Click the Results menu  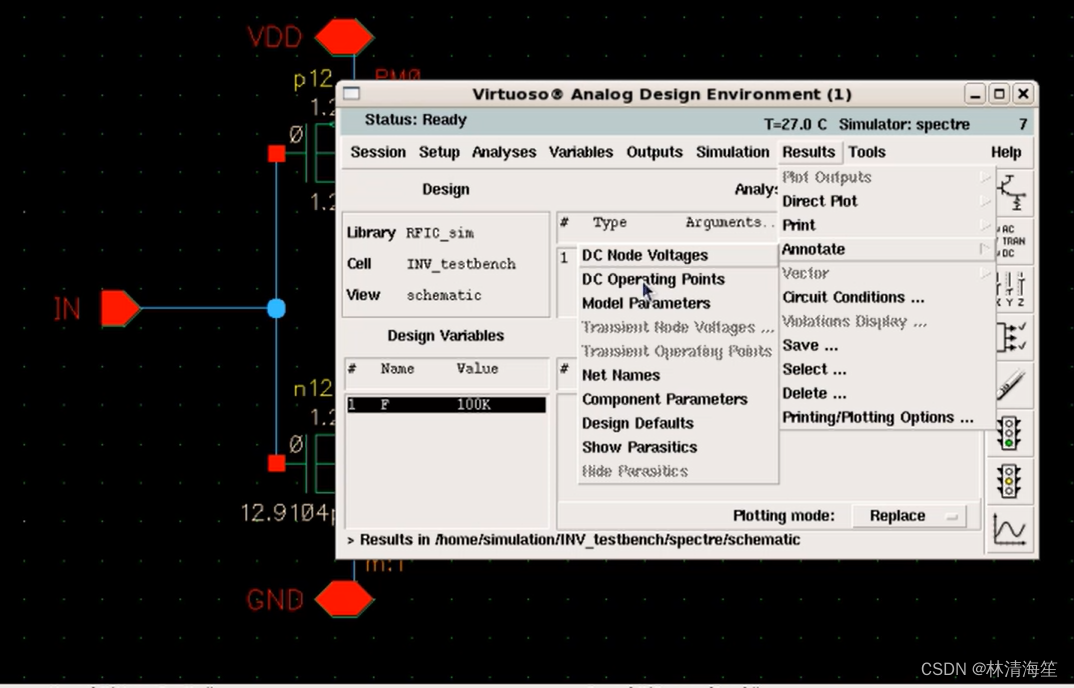pos(809,152)
